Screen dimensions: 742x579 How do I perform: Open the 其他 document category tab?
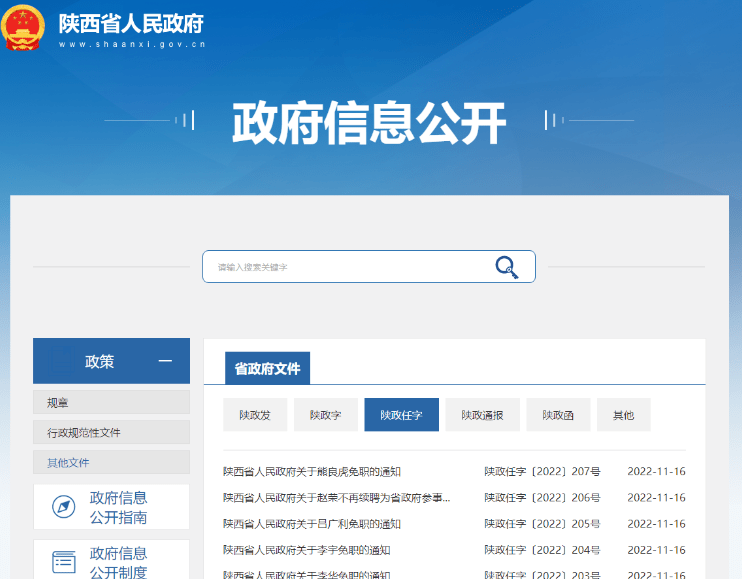tap(624, 415)
